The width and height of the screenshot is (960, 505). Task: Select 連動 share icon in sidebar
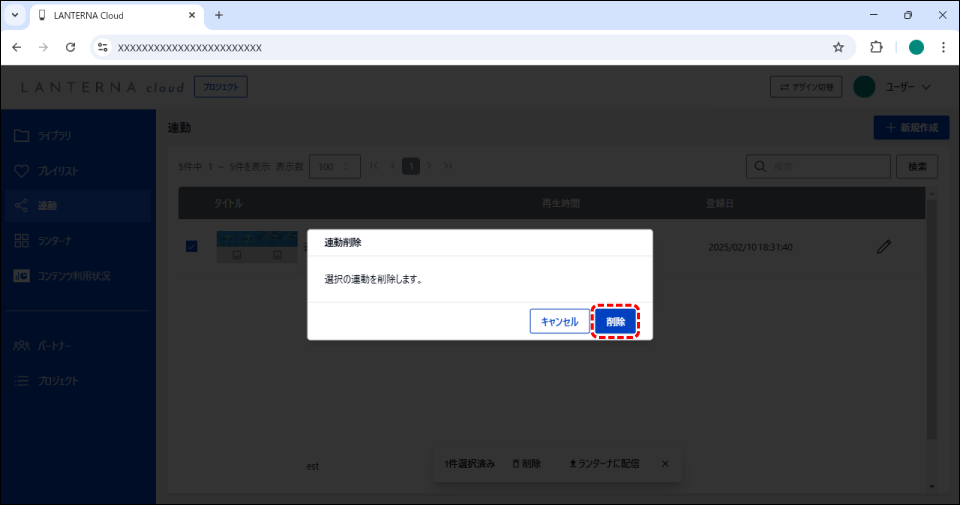coord(22,206)
